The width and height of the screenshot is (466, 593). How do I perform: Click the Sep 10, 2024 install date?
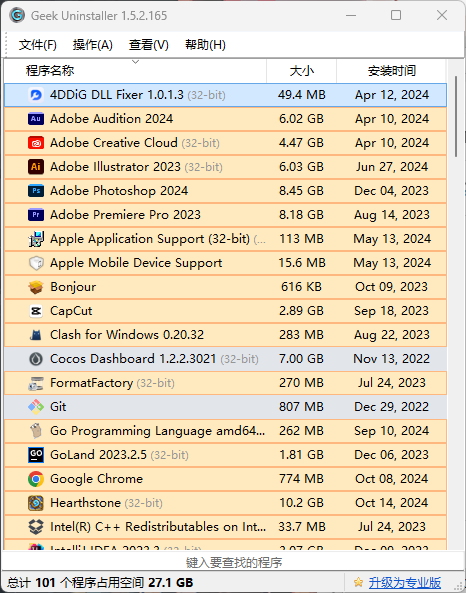tap(392, 431)
